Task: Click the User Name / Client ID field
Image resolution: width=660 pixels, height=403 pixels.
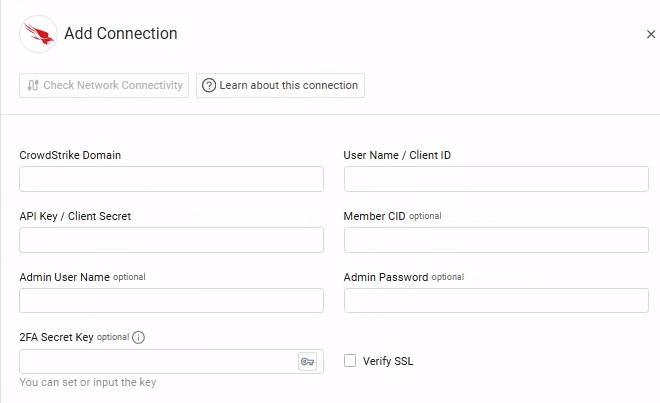Action: click(496, 179)
